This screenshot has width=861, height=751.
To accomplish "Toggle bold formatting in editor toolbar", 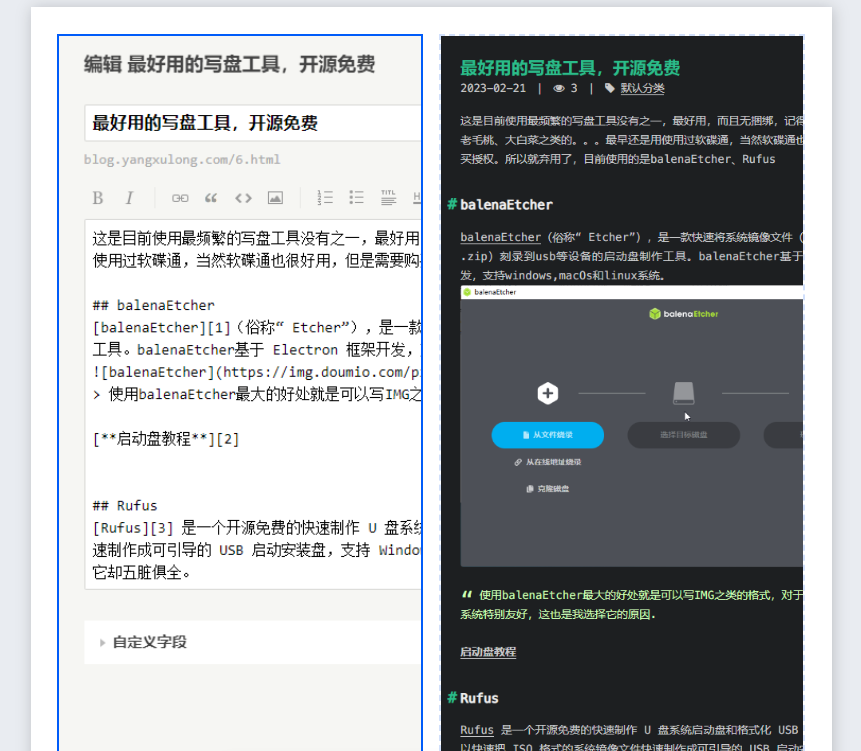I will [x=98, y=198].
